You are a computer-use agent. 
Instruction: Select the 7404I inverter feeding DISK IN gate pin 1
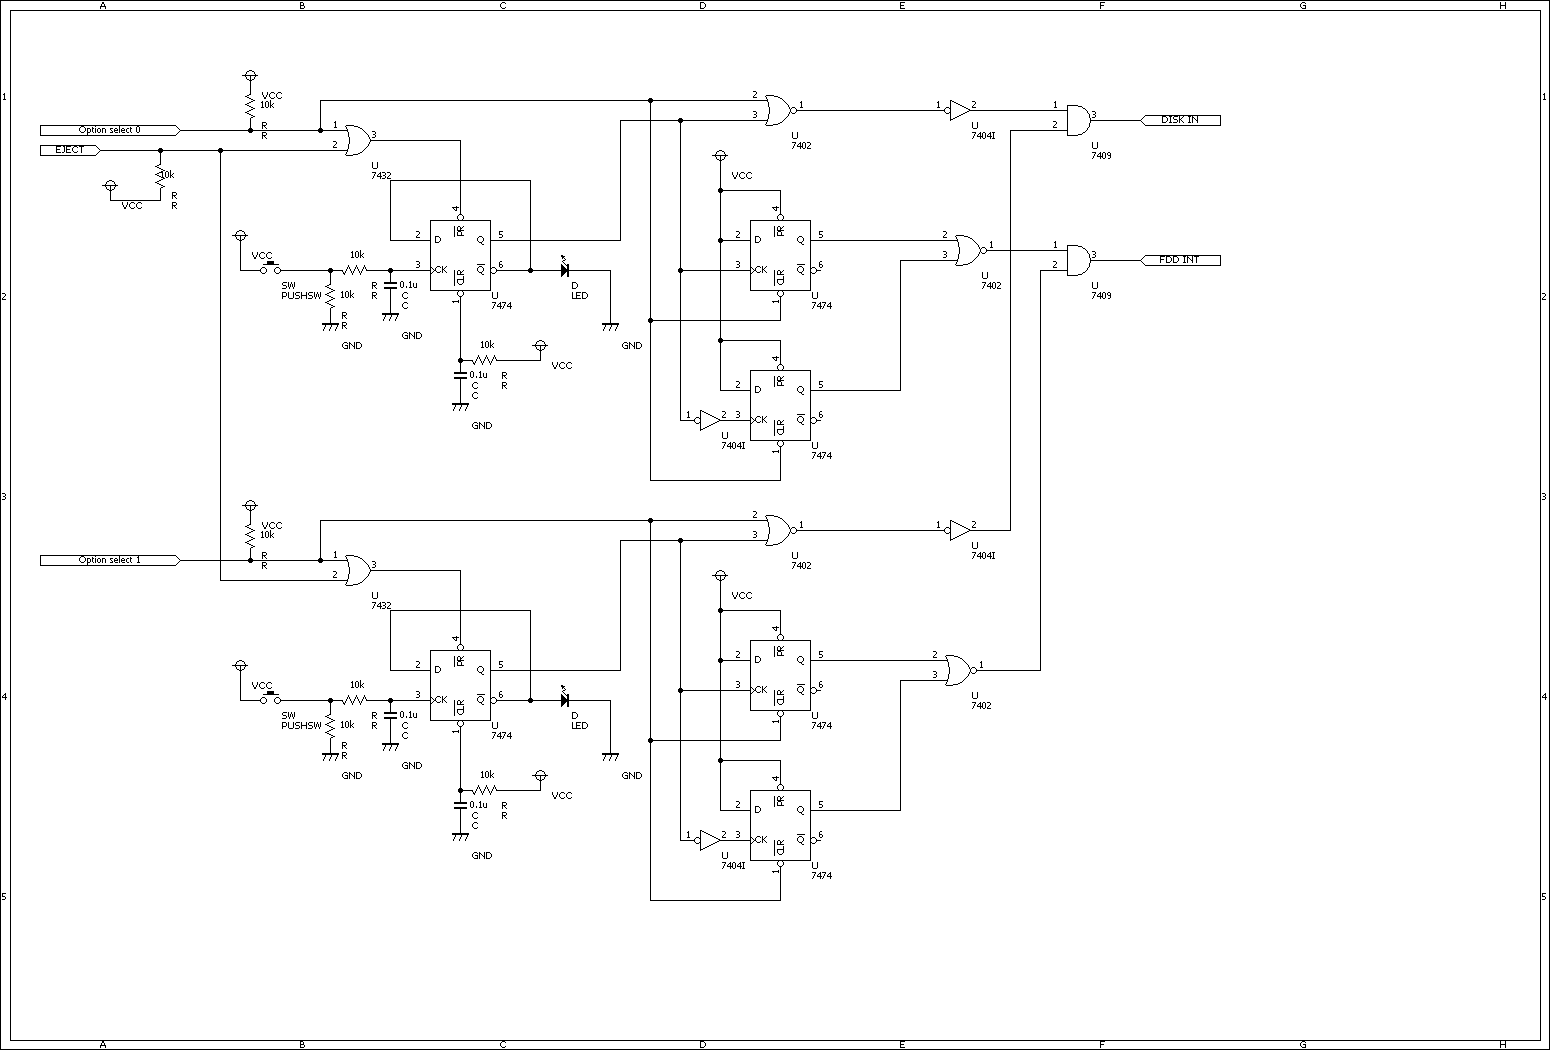click(958, 110)
